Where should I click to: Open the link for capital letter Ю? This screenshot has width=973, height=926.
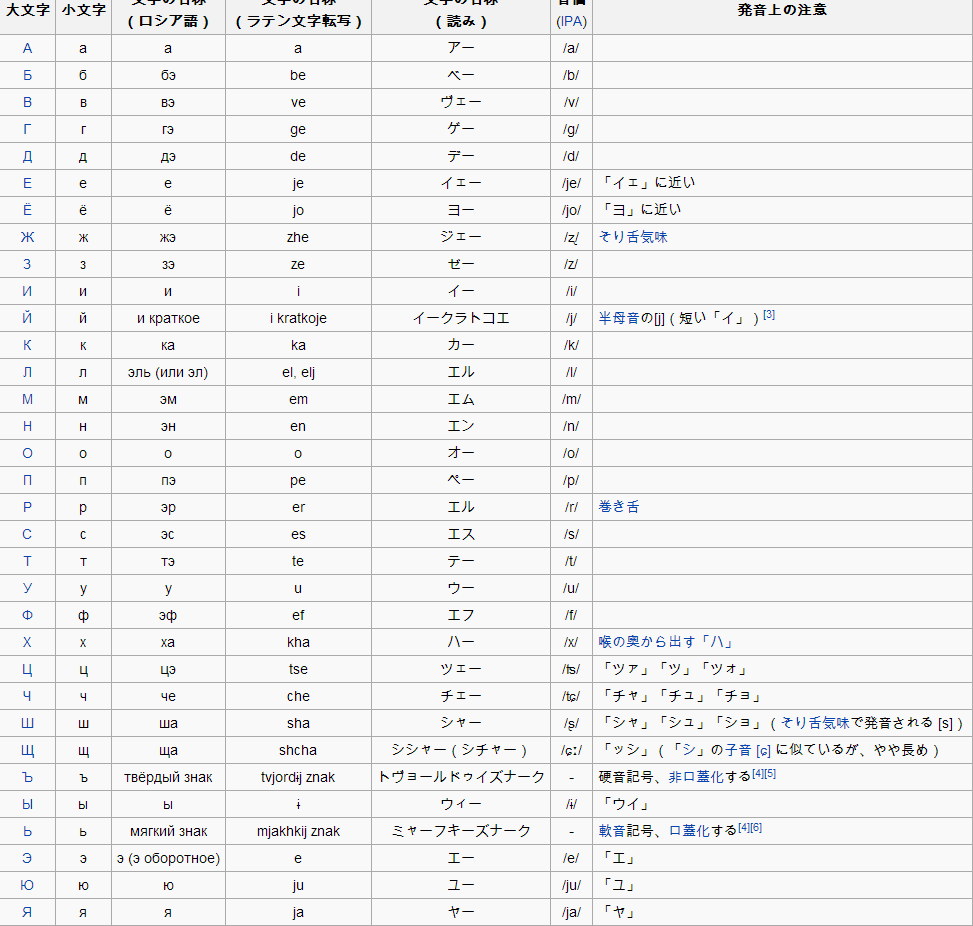27,885
